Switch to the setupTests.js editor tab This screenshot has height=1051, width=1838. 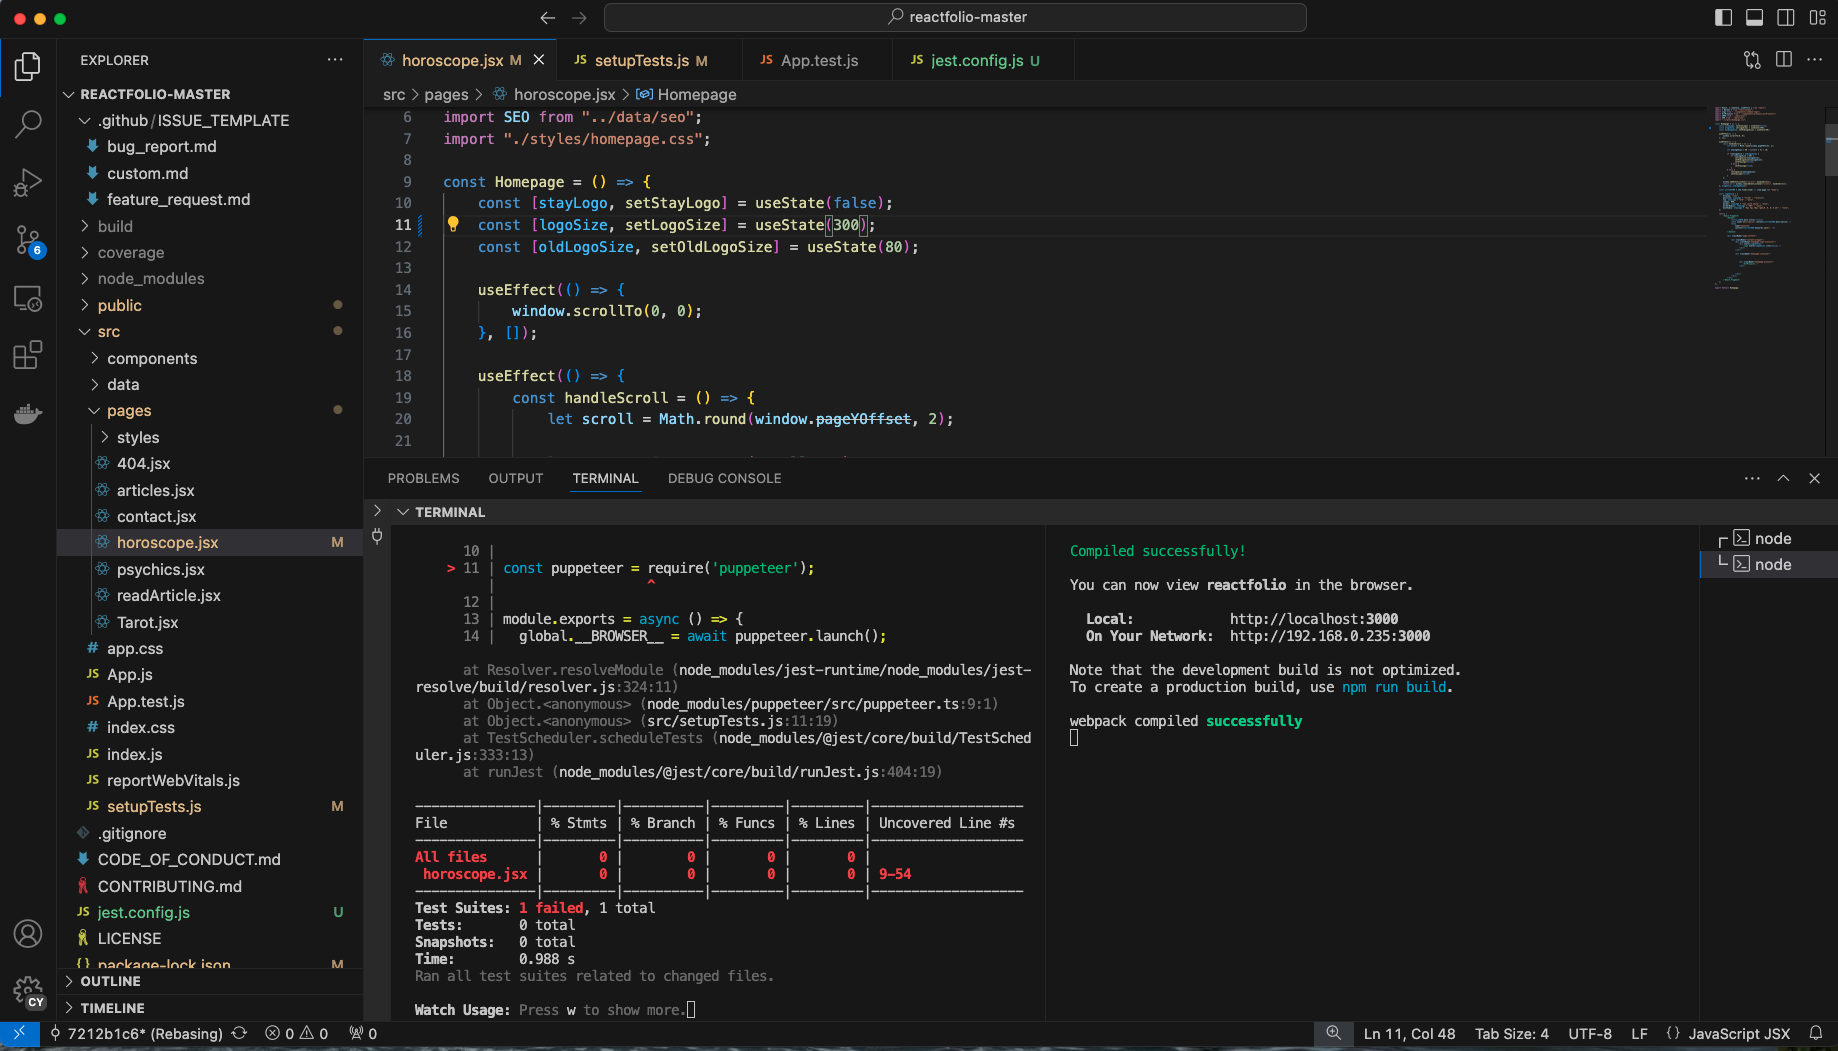[x=641, y=60]
